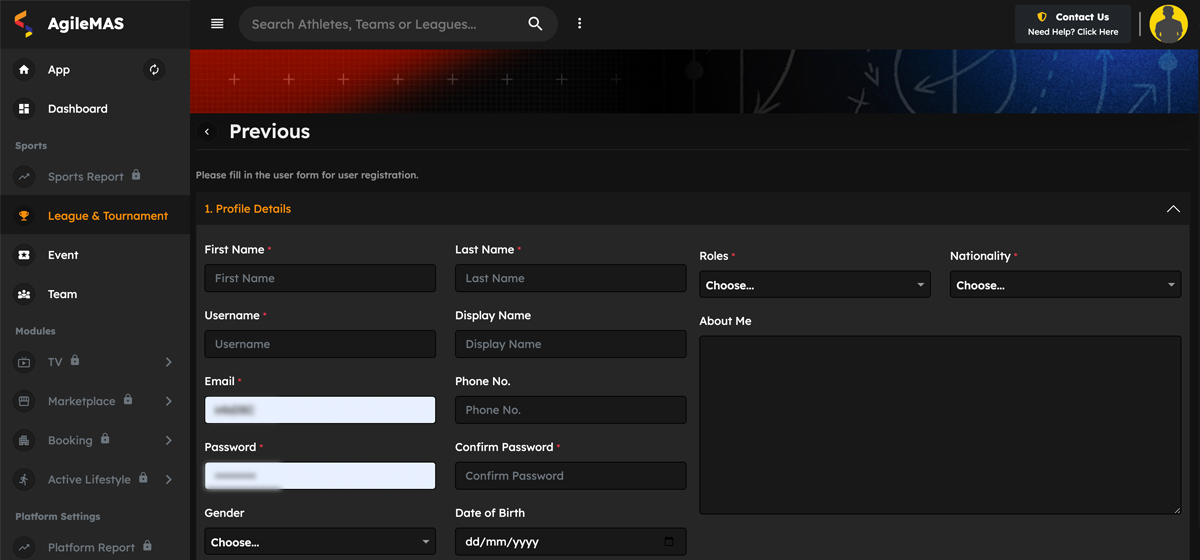Screen dimensions: 1200x560
Task: Click the AgileMAS logo
Action: point(70,24)
